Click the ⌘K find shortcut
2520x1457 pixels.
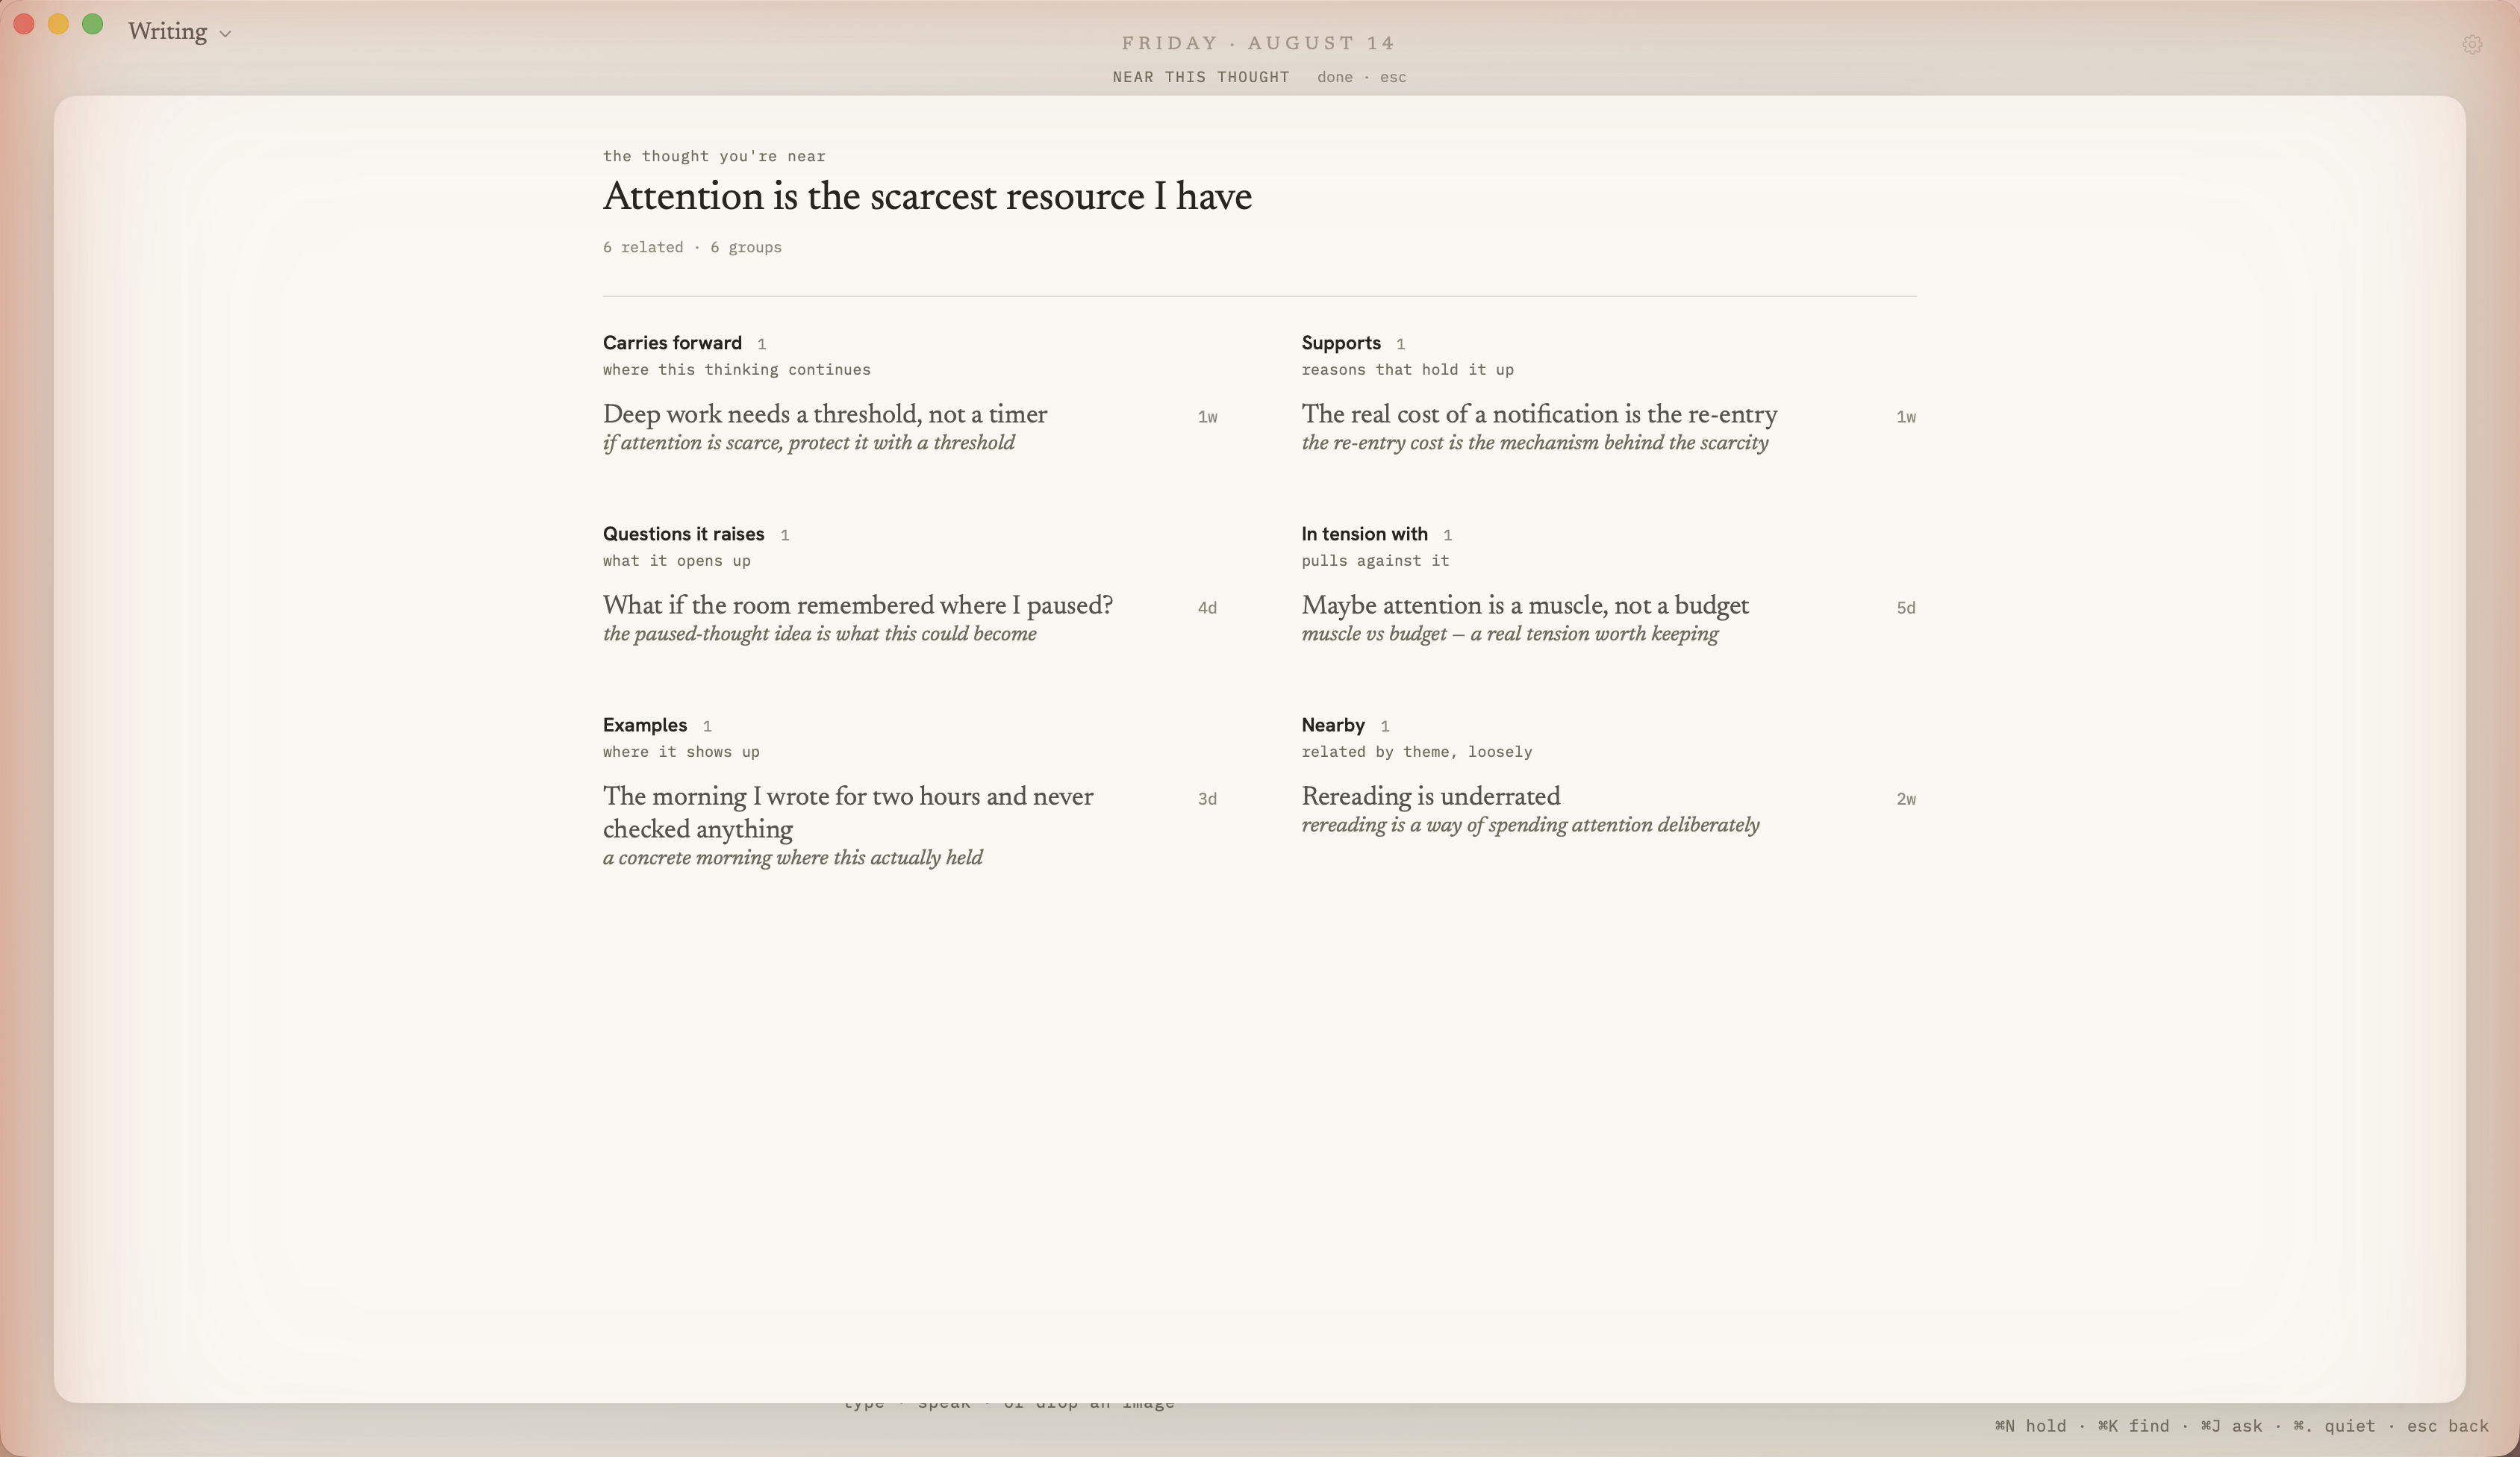[2133, 1426]
